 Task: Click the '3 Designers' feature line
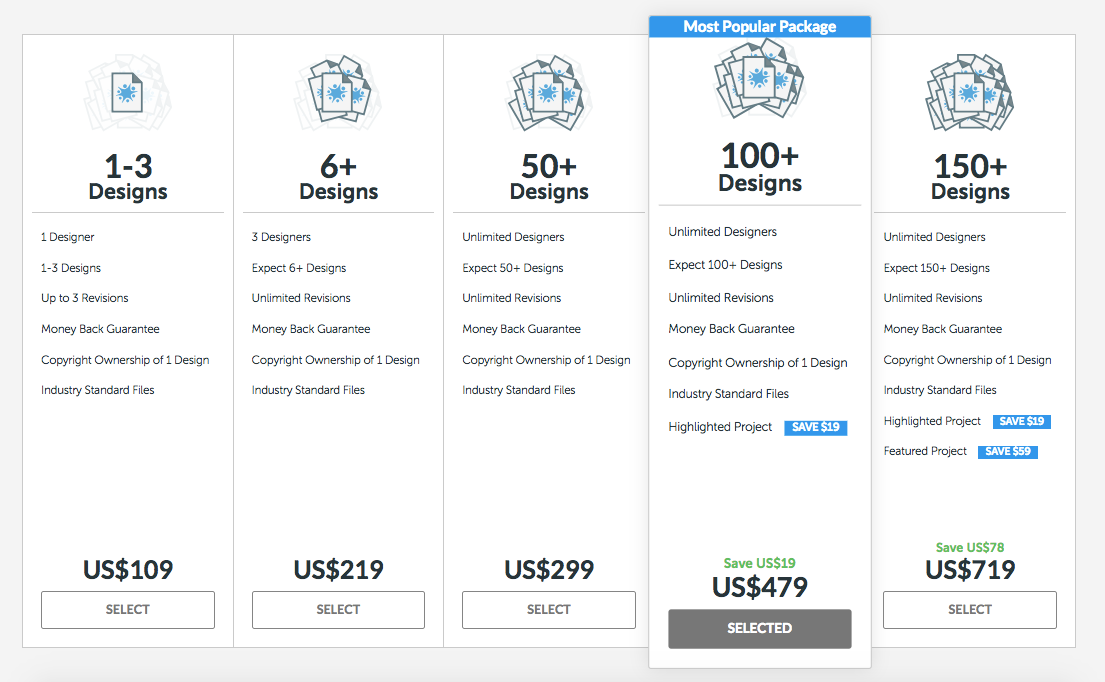tap(281, 237)
